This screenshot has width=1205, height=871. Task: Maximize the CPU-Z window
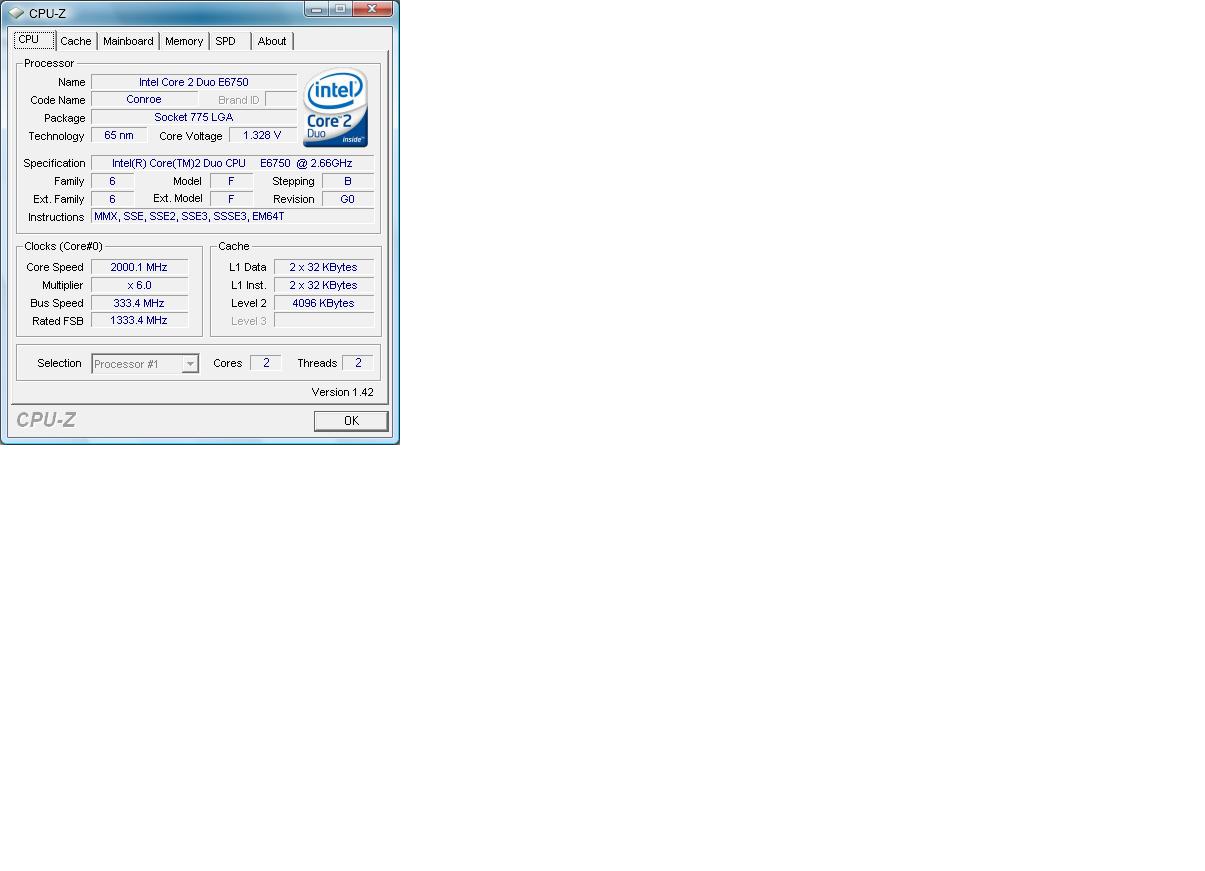point(340,9)
